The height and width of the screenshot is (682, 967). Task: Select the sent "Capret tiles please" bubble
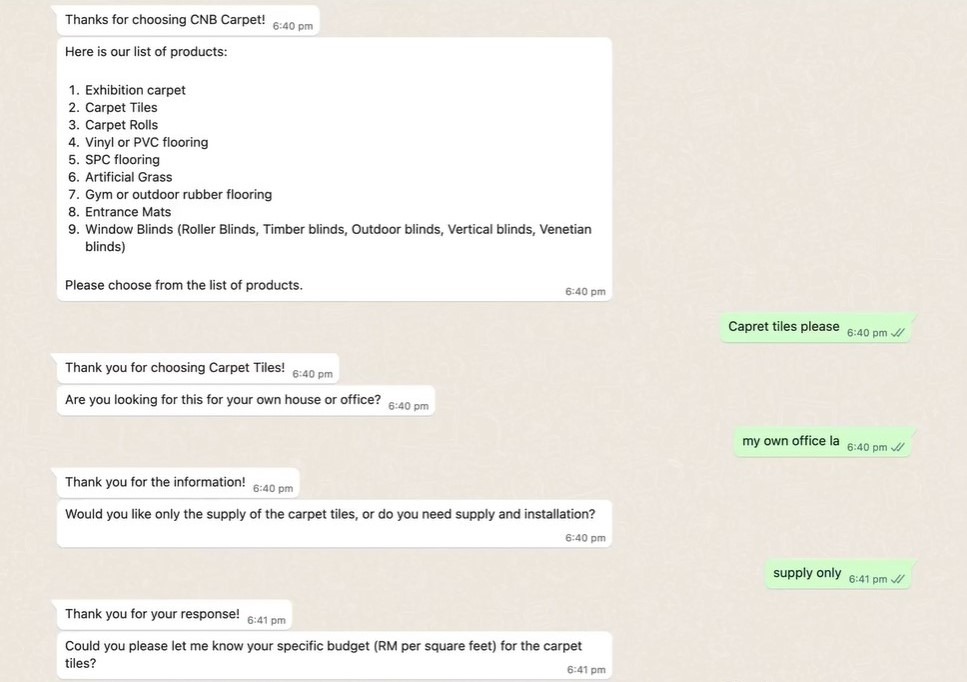coord(784,327)
